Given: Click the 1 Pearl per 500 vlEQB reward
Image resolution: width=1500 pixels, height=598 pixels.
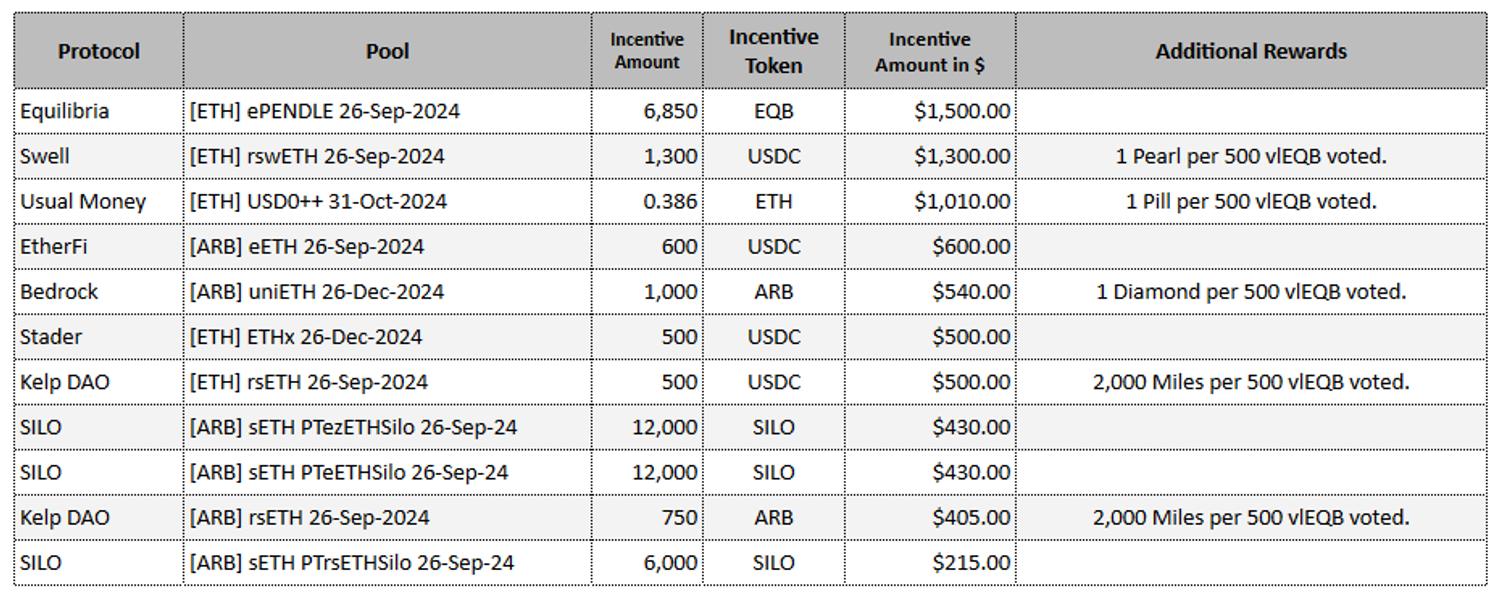Looking at the screenshot, I should (x=1250, y=156).
